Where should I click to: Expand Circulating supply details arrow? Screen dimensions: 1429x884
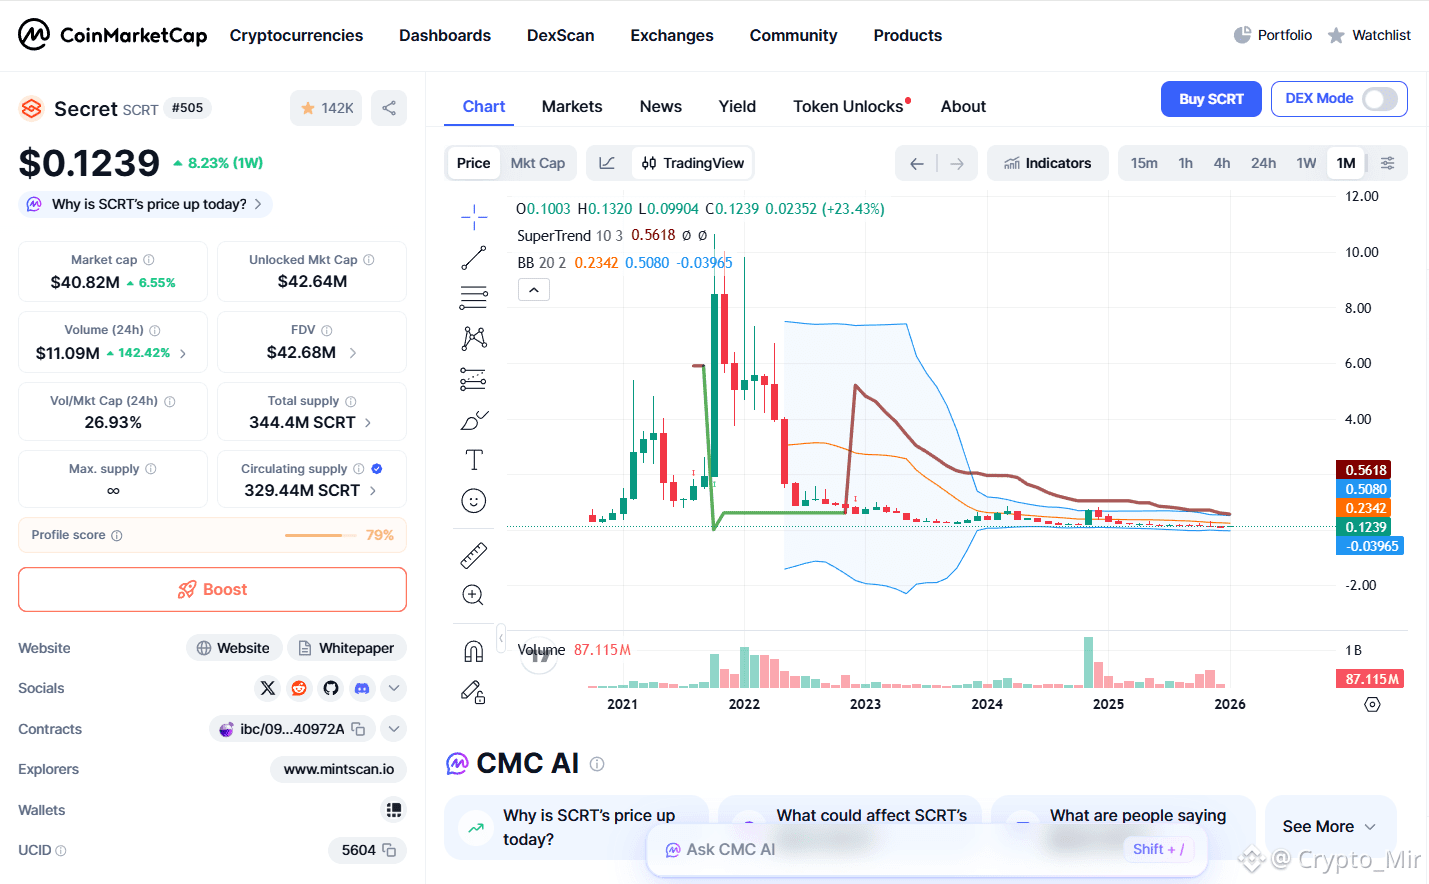point(373,491)
